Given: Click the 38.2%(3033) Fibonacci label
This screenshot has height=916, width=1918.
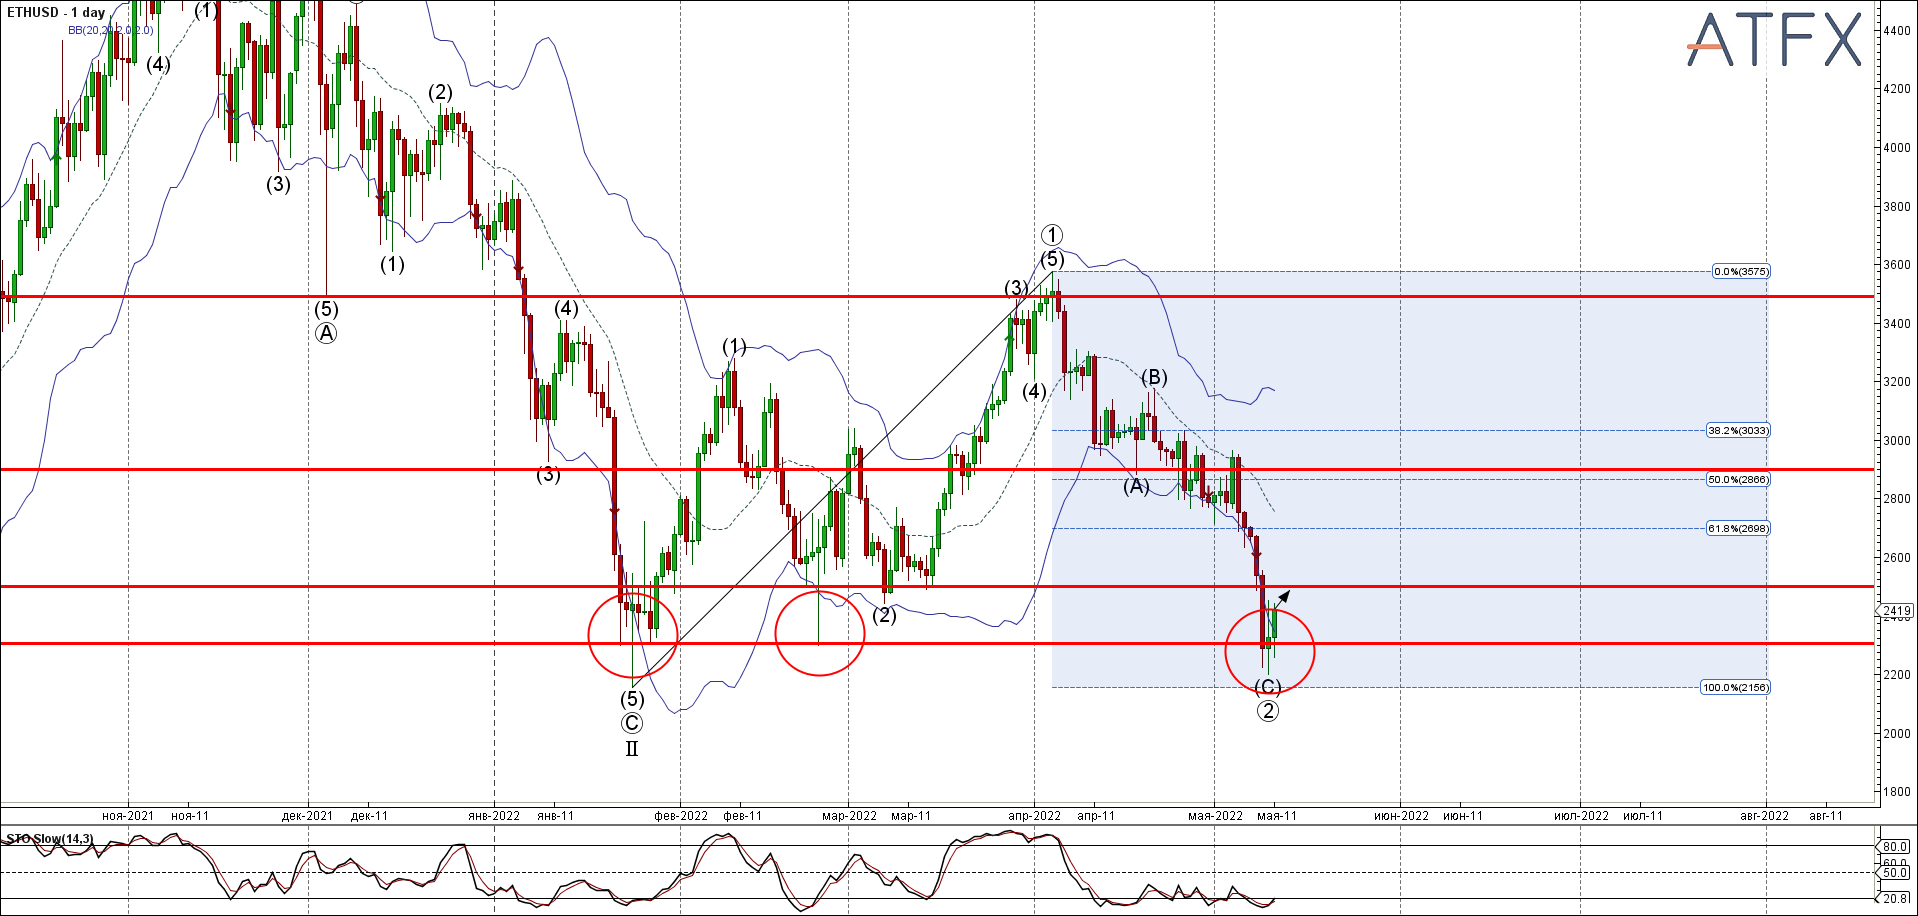Looking at the screenshot, I should 1738,430.
